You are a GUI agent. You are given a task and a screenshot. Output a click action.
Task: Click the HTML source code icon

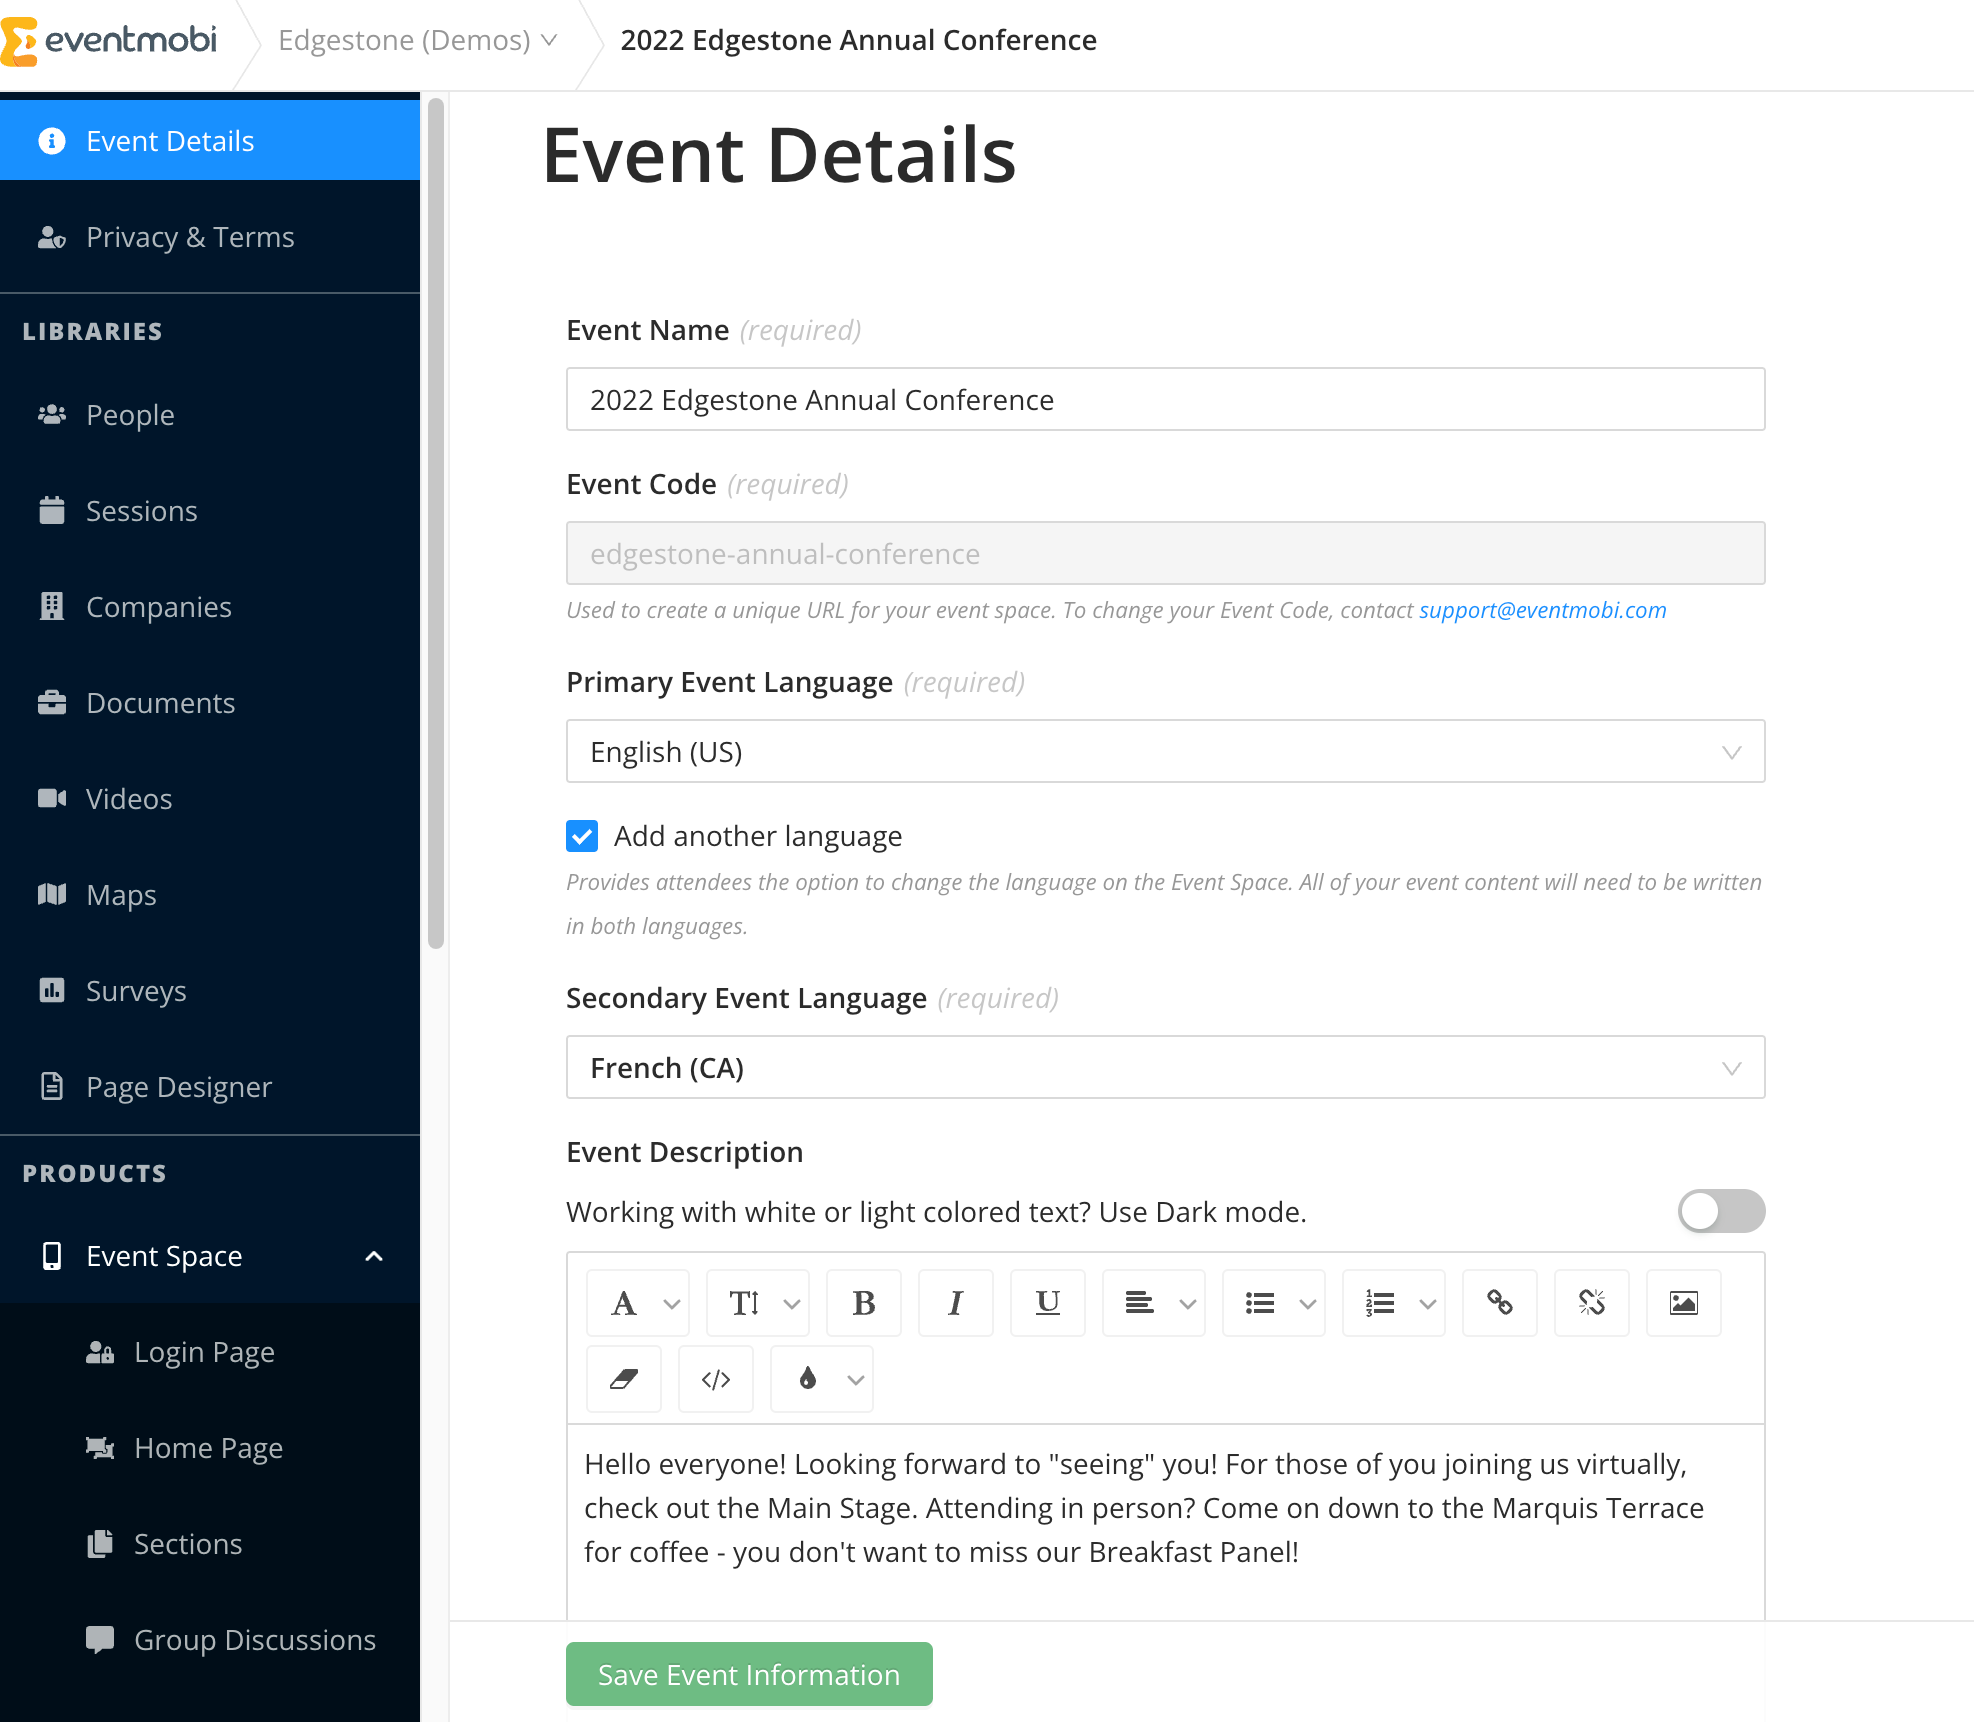[x=715, y=1380]
